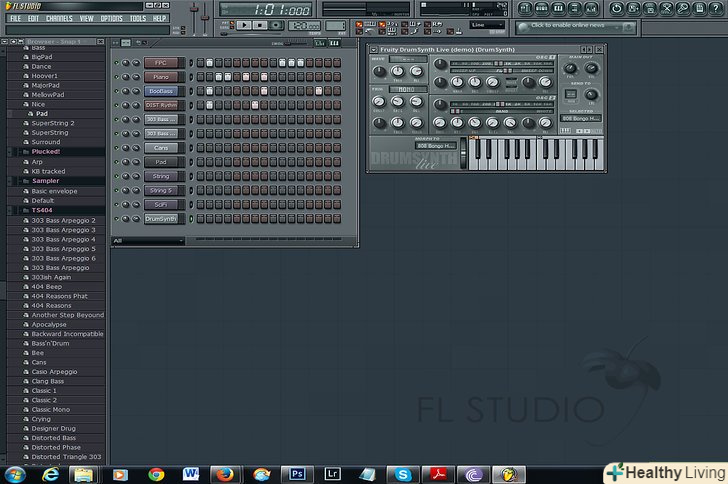The height and width of the screenshot is (484, 728).
Task: Click the Microsoft Word taskbar icon
Action: pos(191,474)
